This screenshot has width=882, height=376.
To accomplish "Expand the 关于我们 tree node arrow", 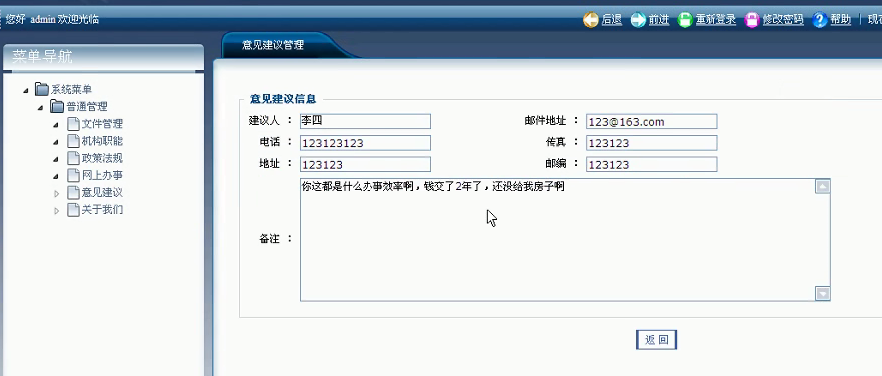I will click(x=56, y=211).
